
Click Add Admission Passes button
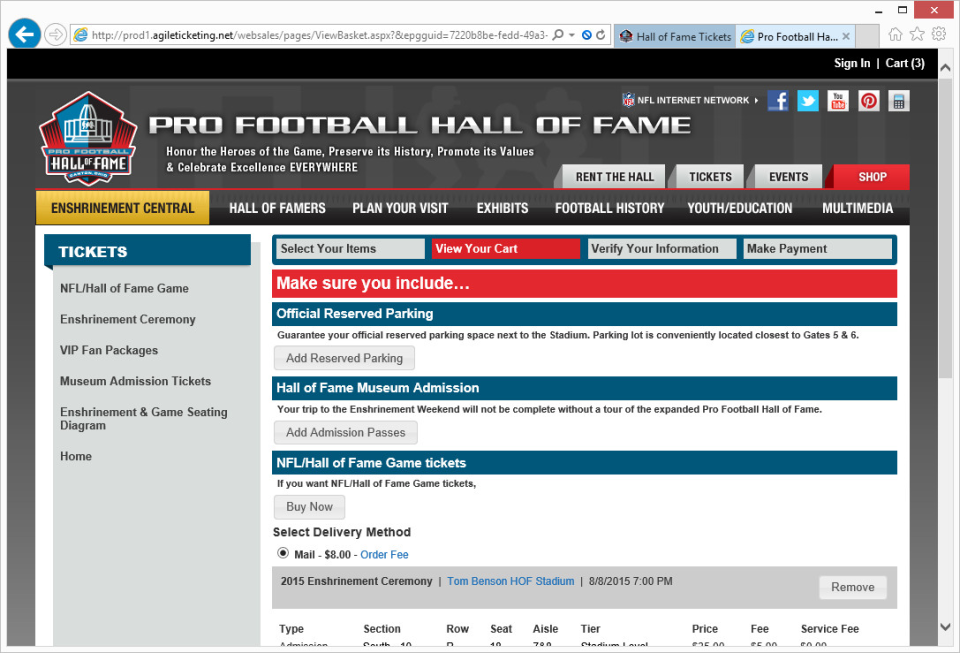pyautogui.click(x=345, y=433)
